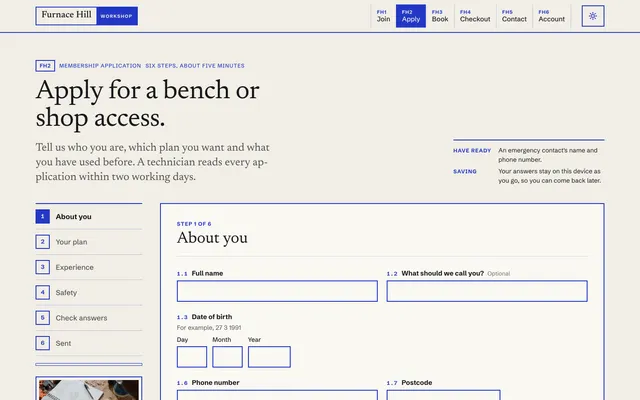The height and width of the screenshot is (400, 640).
Task: Click the Month date of birth box
Action: [227, 357]
